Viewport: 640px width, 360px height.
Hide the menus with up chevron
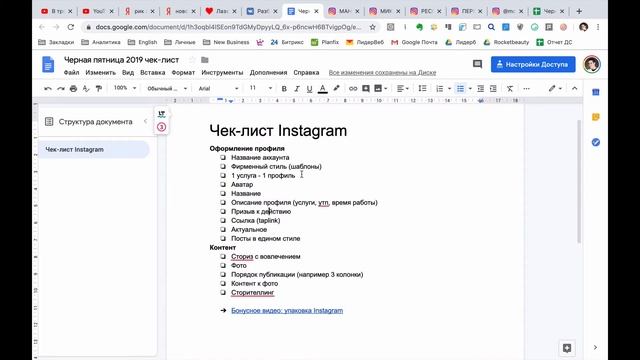coord(574,89)
